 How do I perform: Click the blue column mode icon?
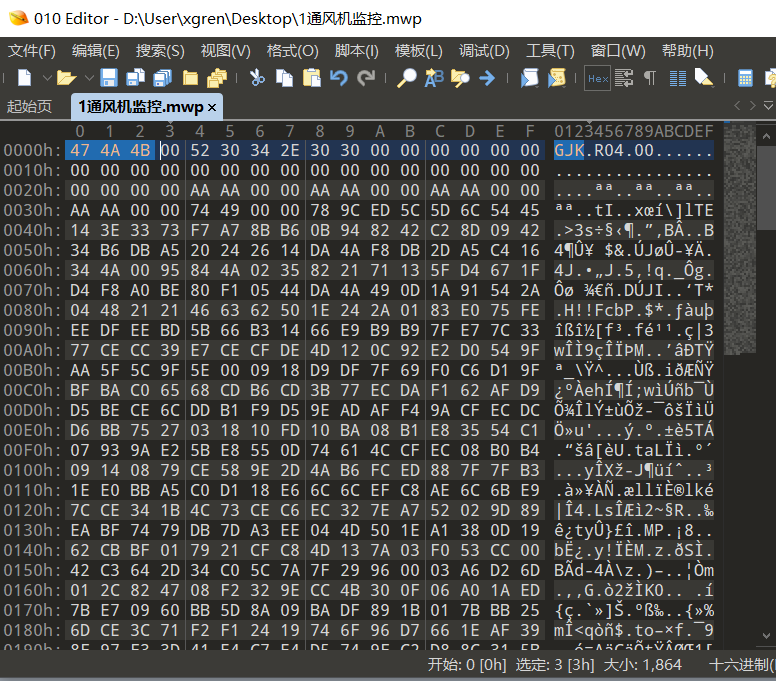(678, 78)
